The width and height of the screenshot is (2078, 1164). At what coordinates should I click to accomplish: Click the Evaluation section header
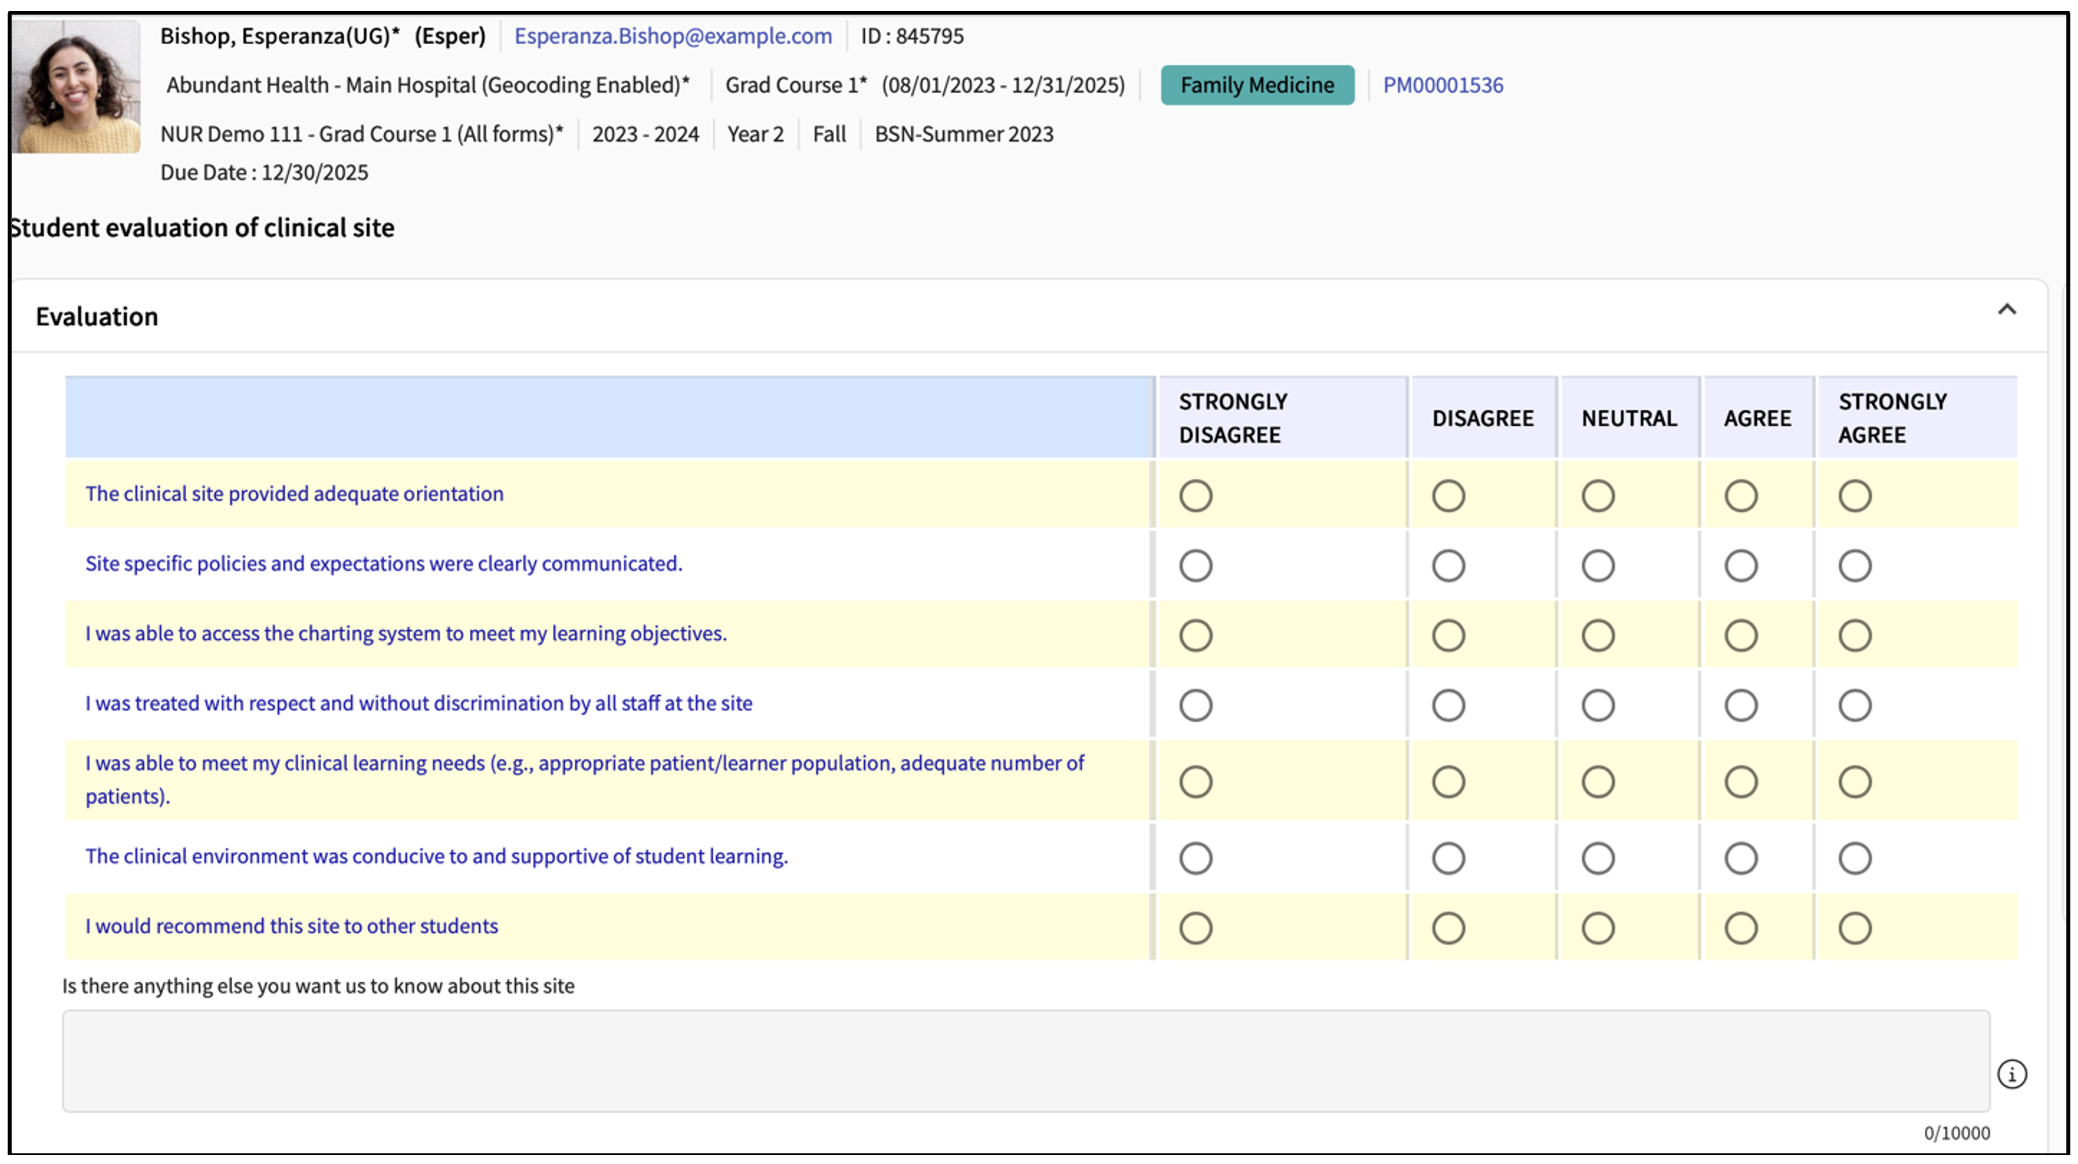(x=97, y=317)
